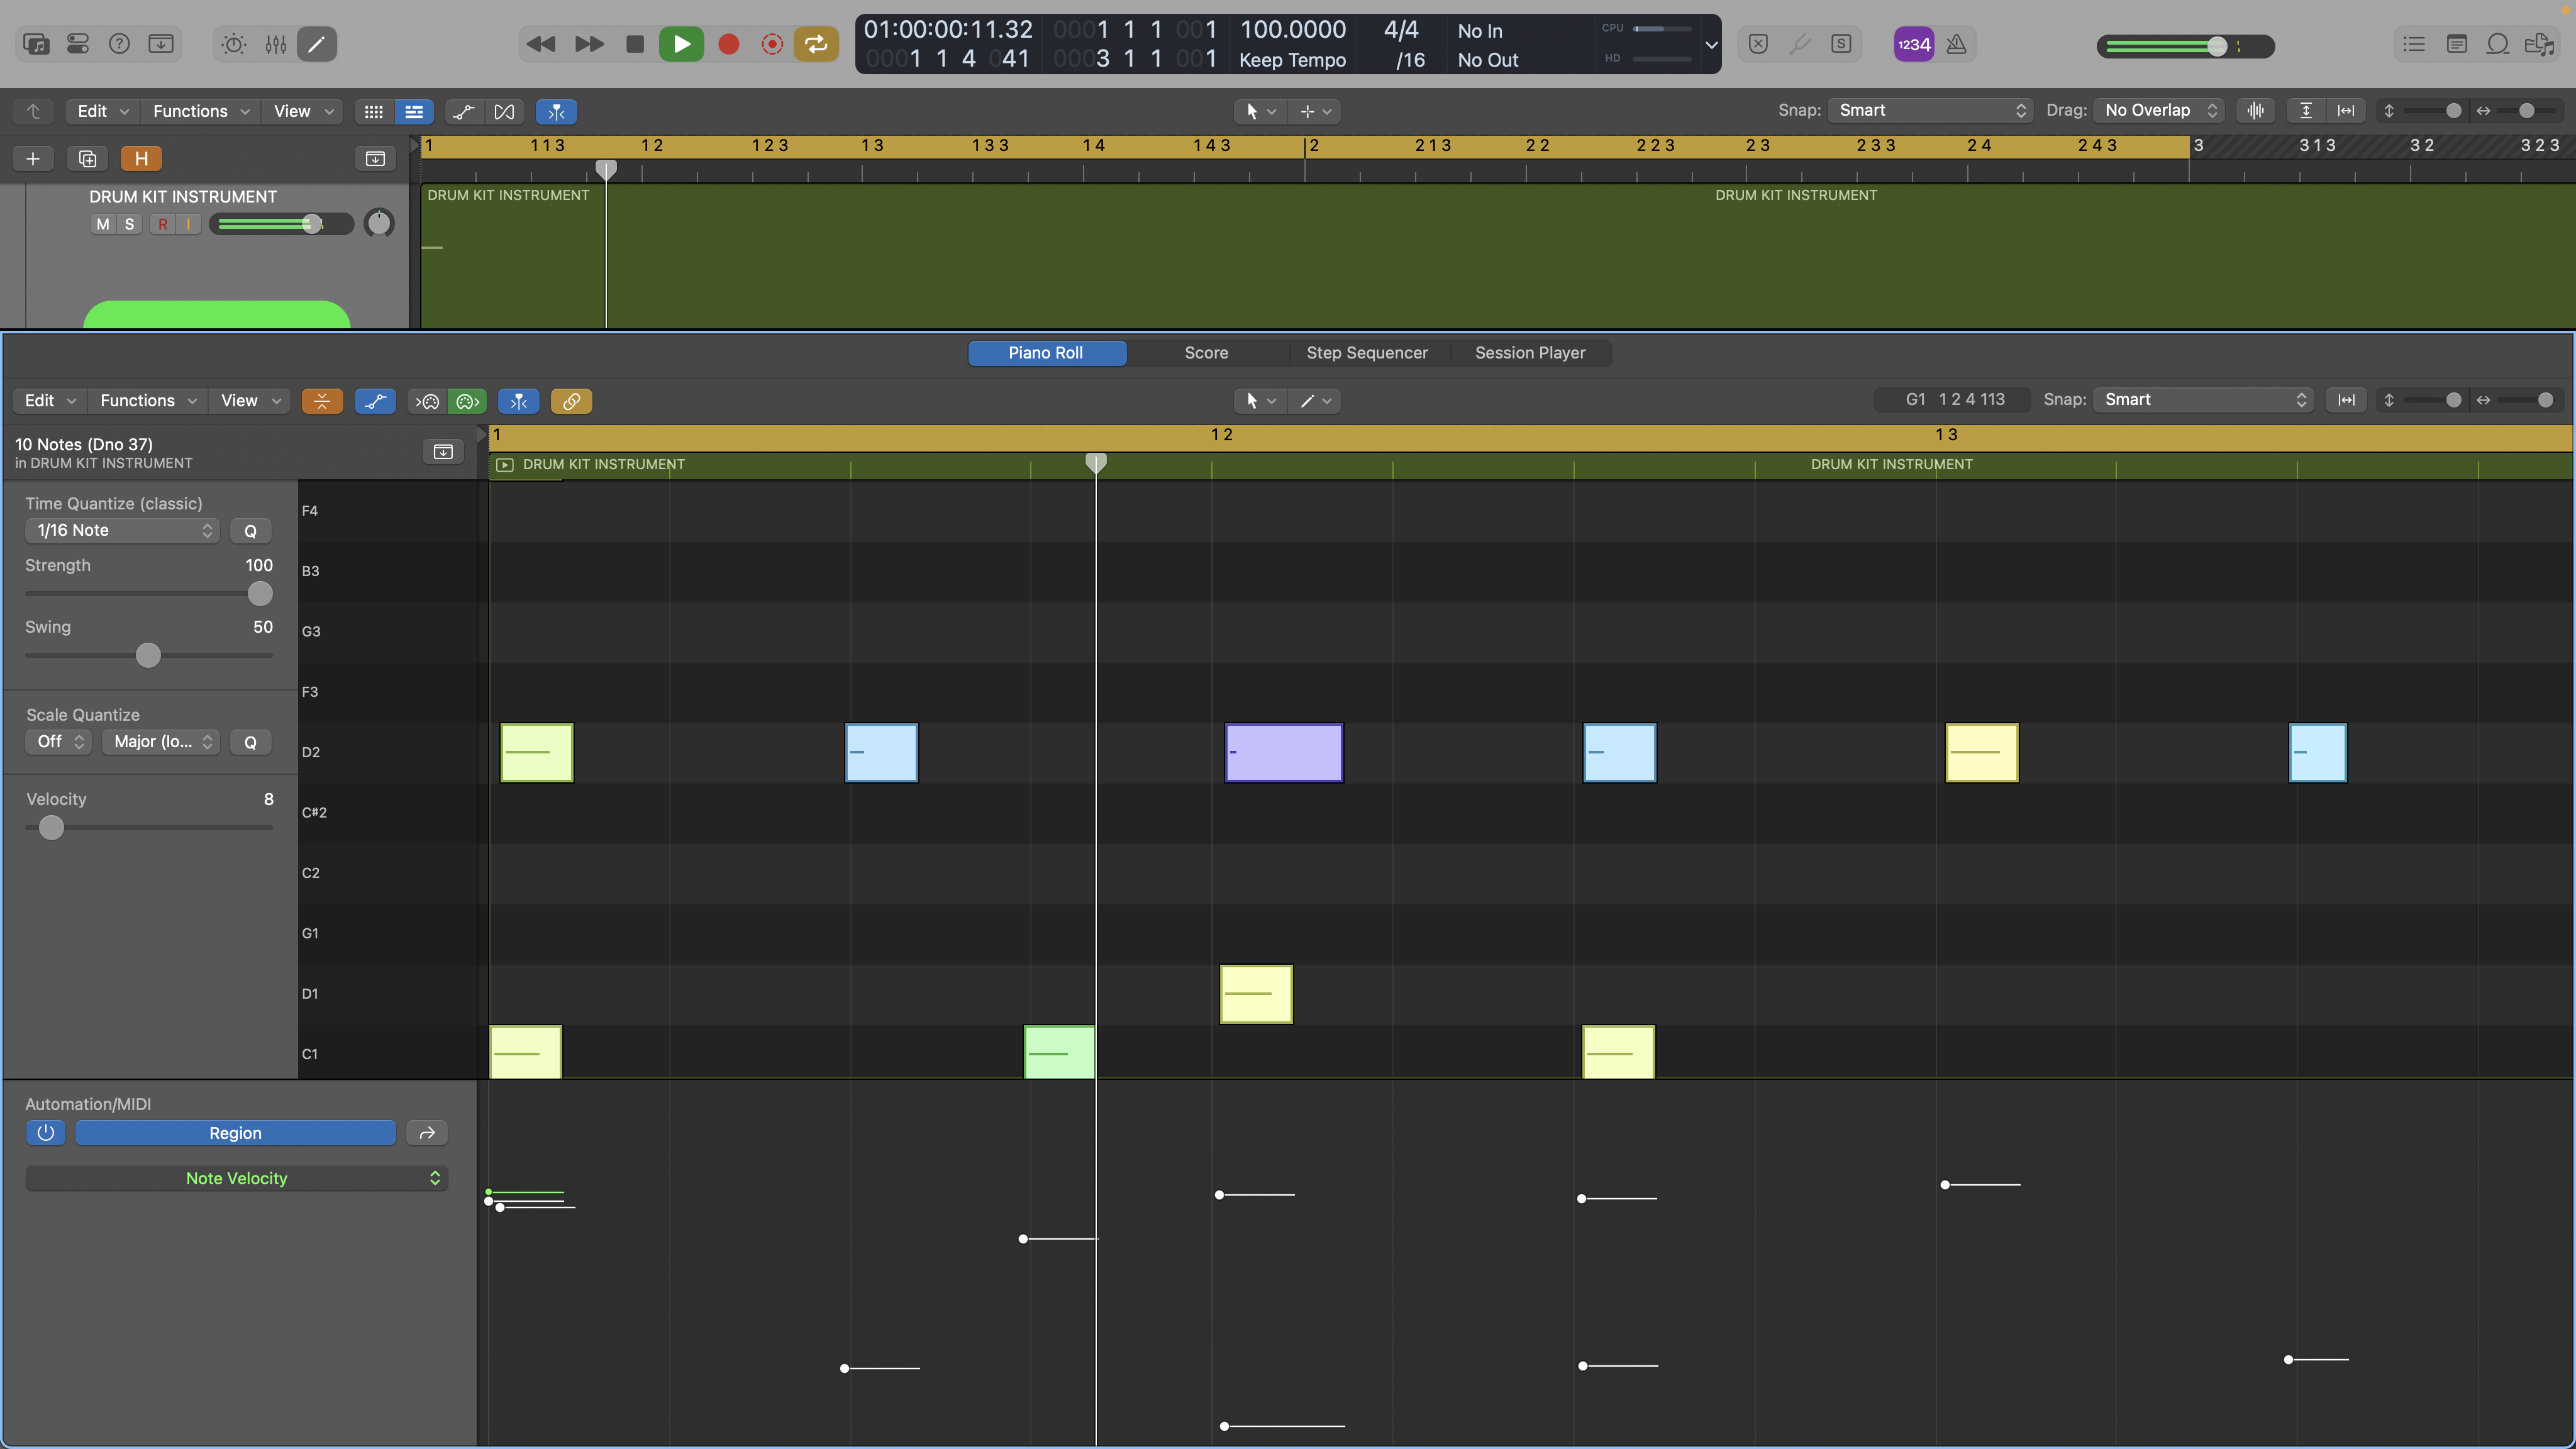Open Note Velocity parameter dropdown

pos(237,1178)
